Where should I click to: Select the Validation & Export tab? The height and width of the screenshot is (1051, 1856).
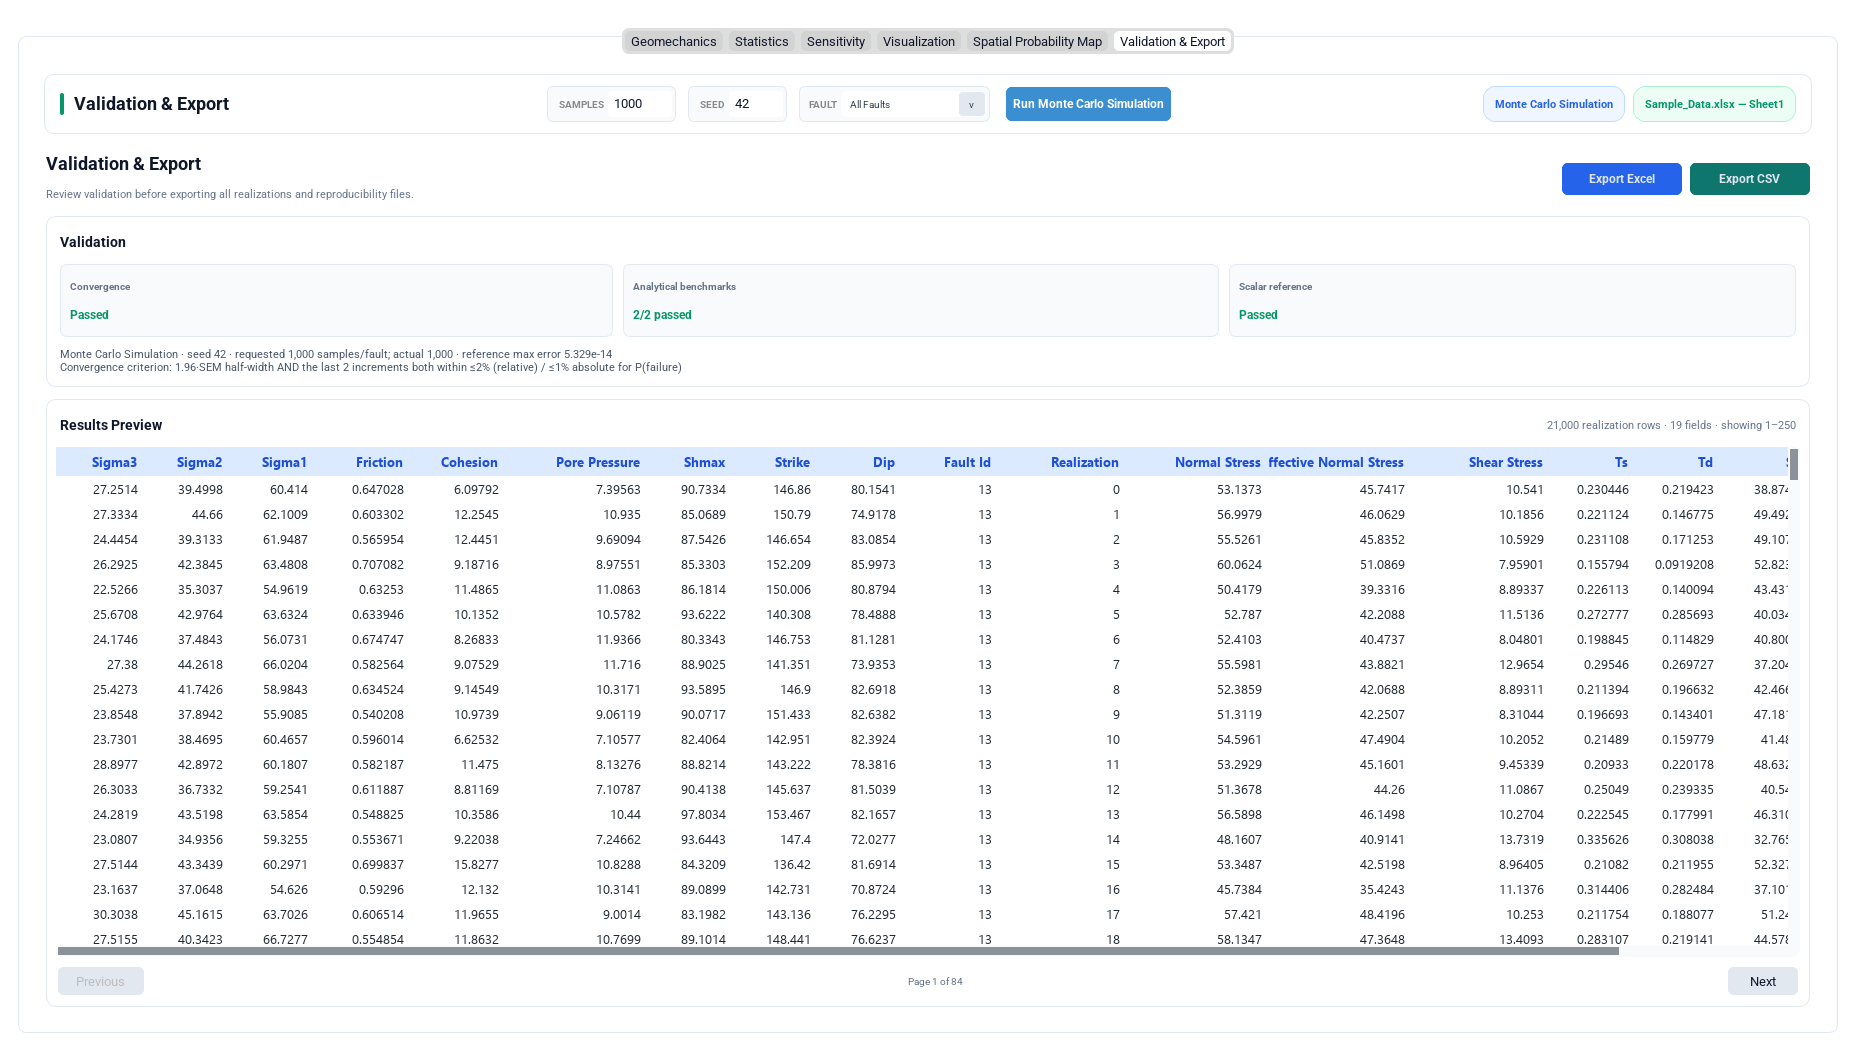pyautogui.click(x=1172, y=41)
